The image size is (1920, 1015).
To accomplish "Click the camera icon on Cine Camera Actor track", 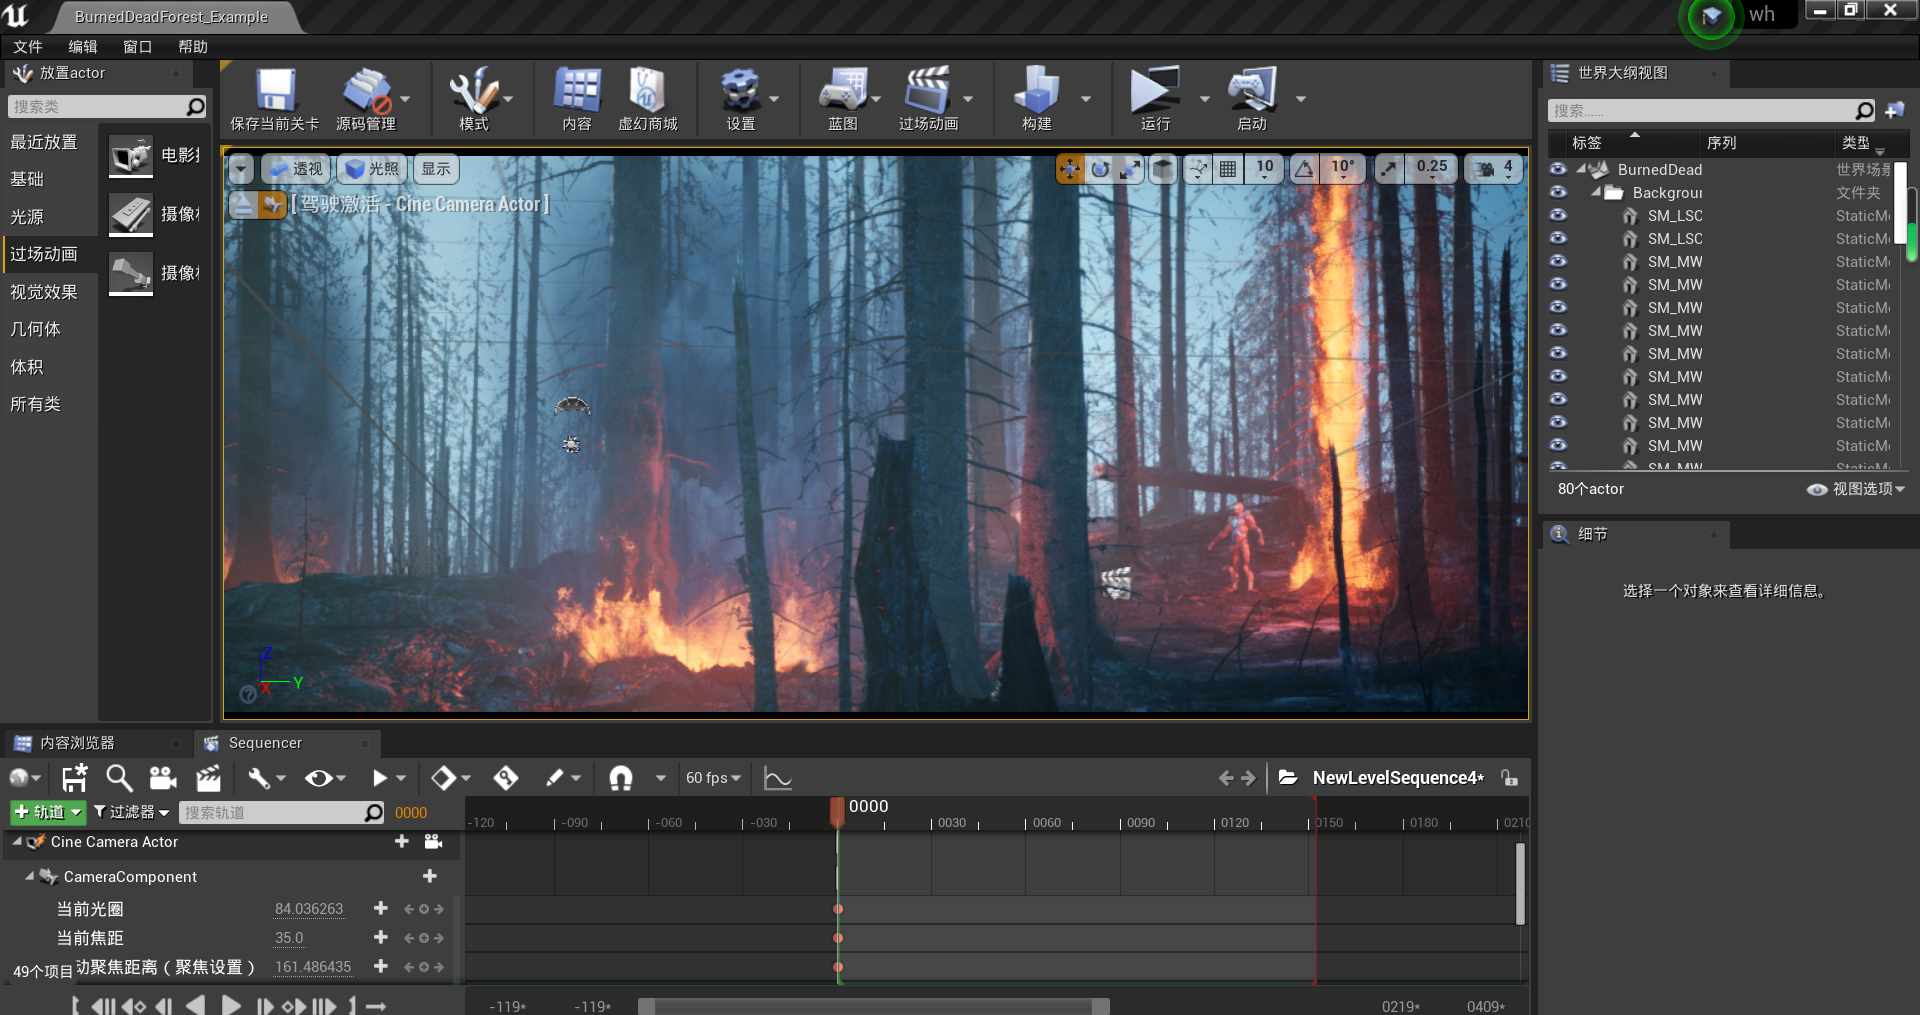I will [433, 842].
